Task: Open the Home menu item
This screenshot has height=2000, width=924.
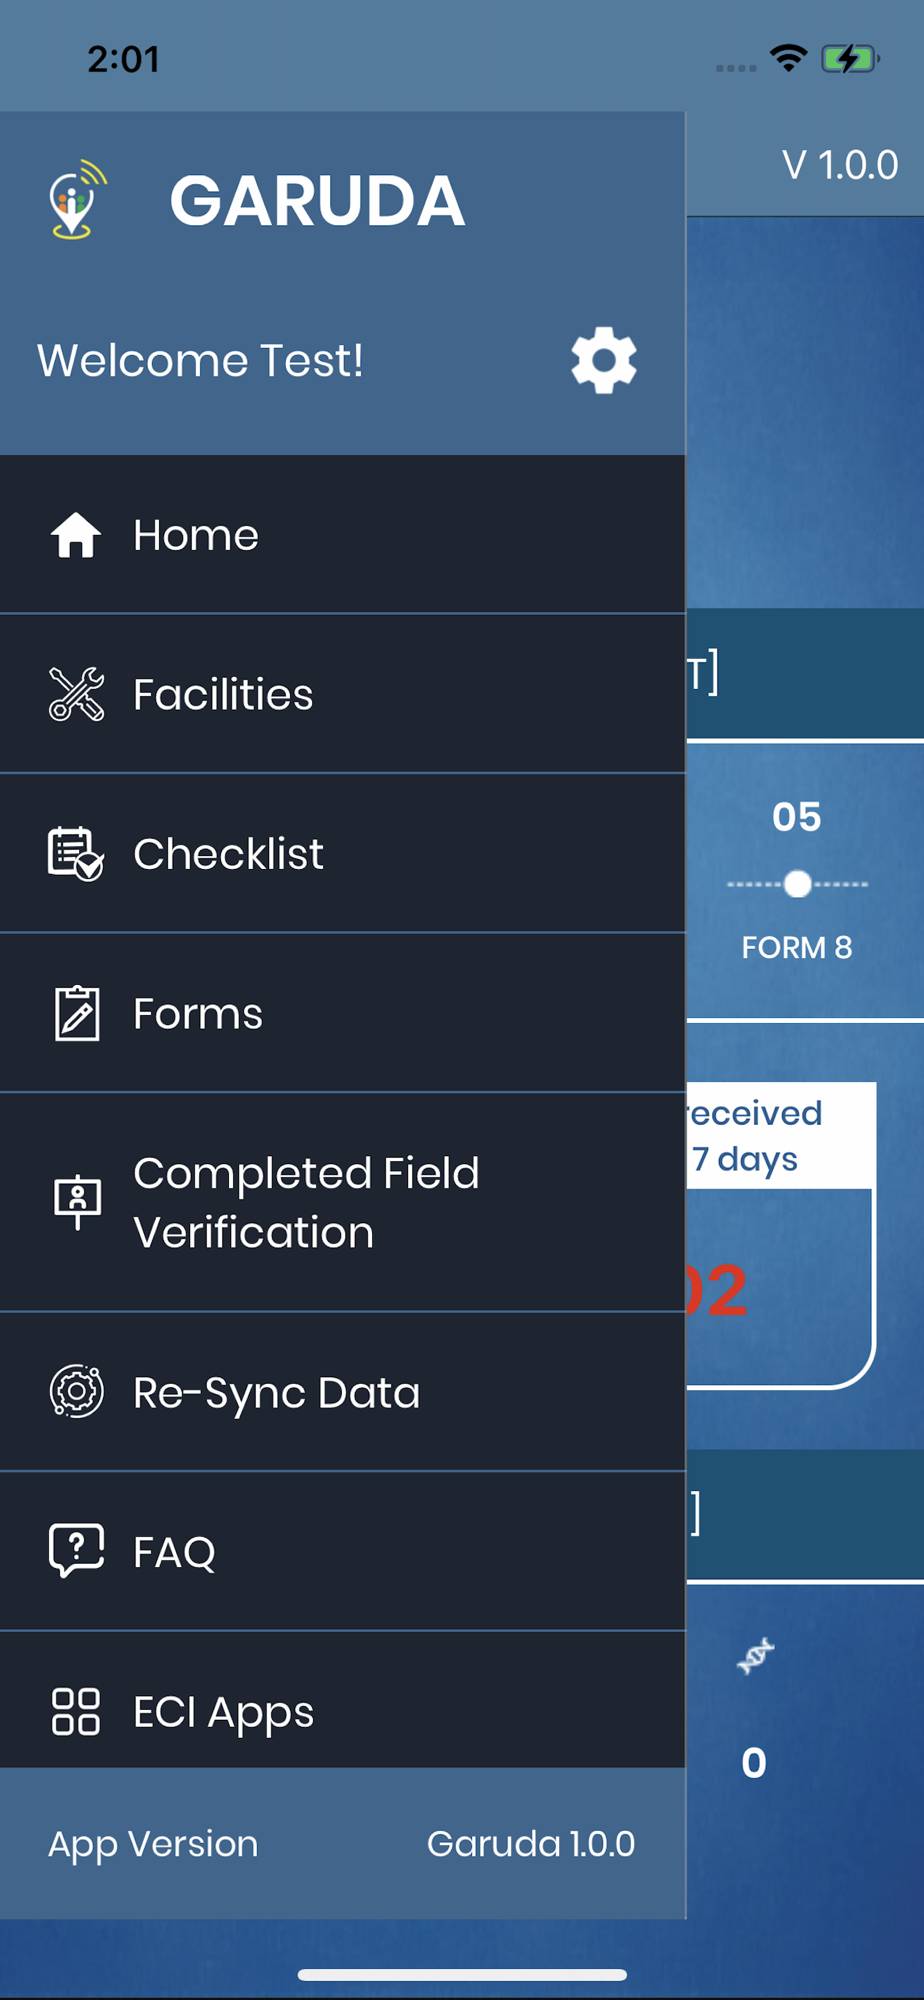Action: click(x=343, y=535)
